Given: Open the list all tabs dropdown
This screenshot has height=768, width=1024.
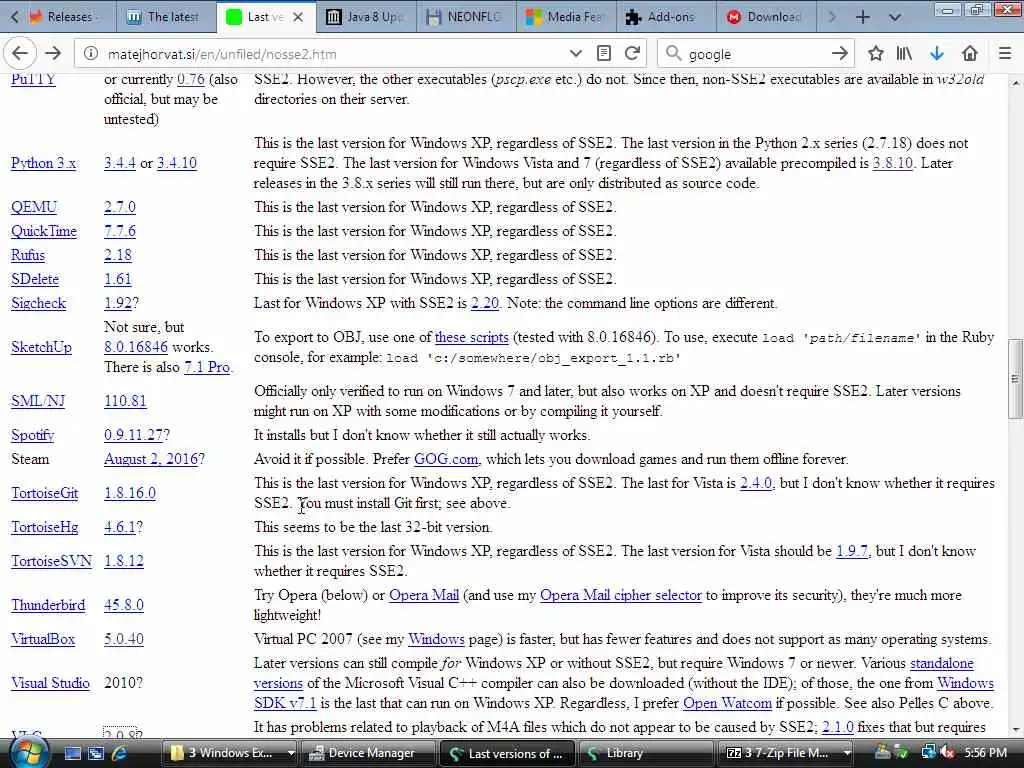Looking at the screenshot, I should coord(895,17).
